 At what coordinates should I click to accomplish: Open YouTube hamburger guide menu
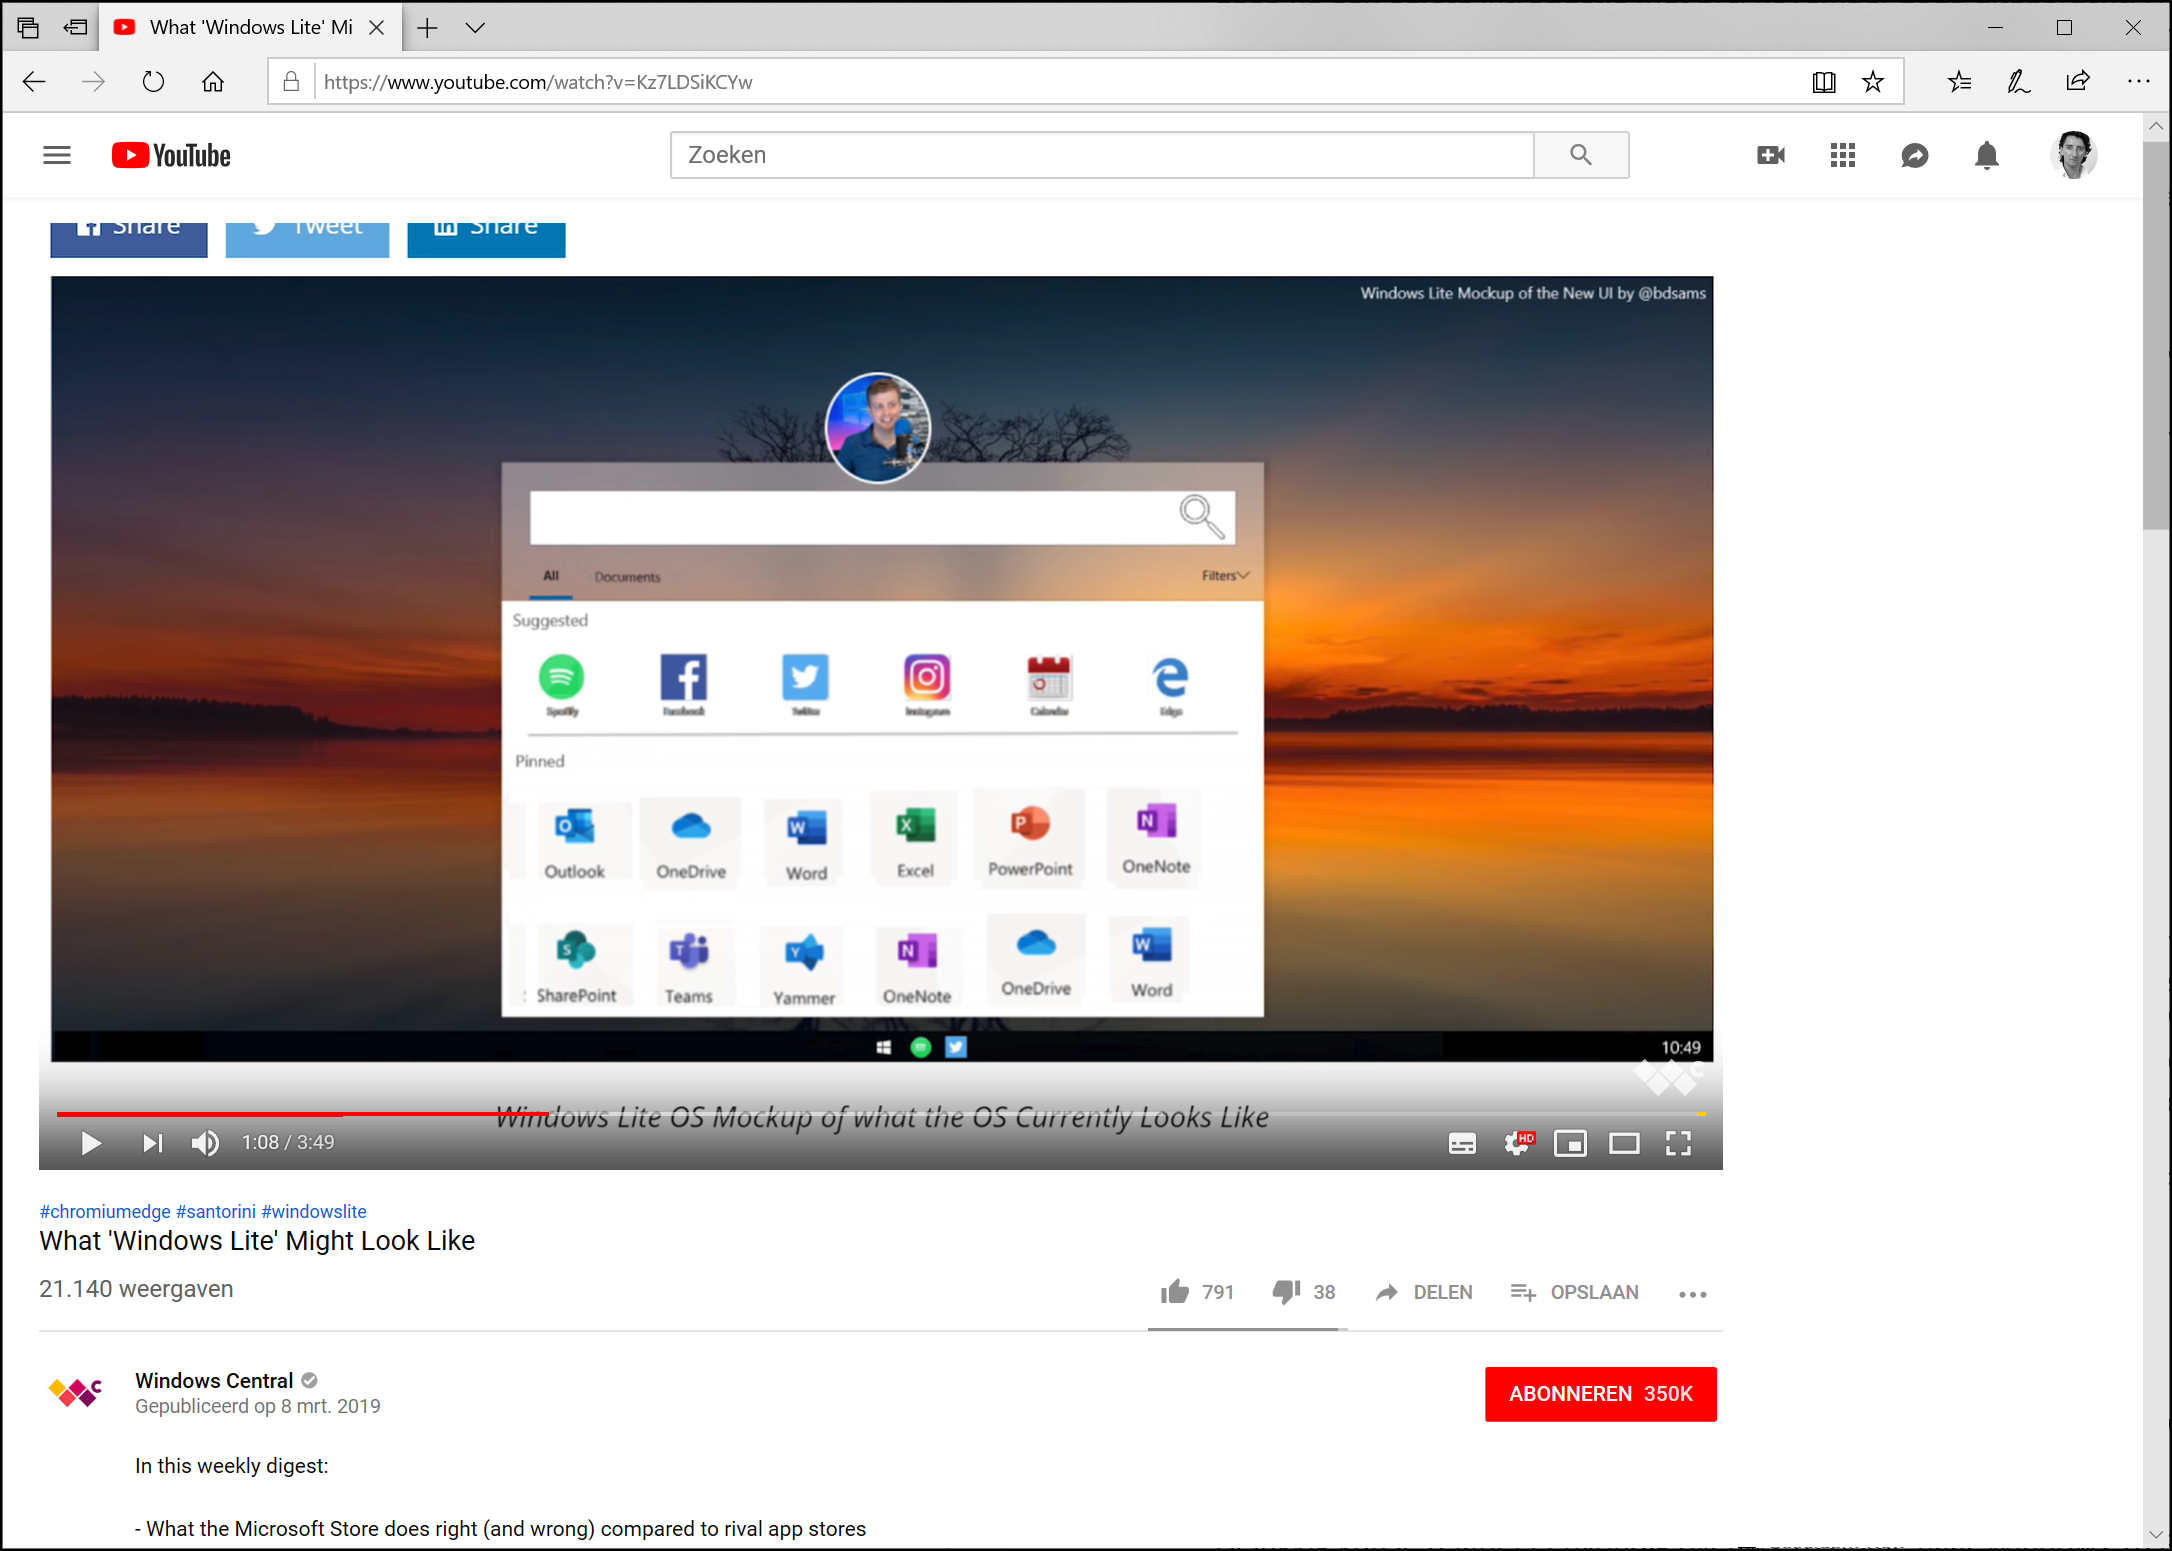click(57, 155)
